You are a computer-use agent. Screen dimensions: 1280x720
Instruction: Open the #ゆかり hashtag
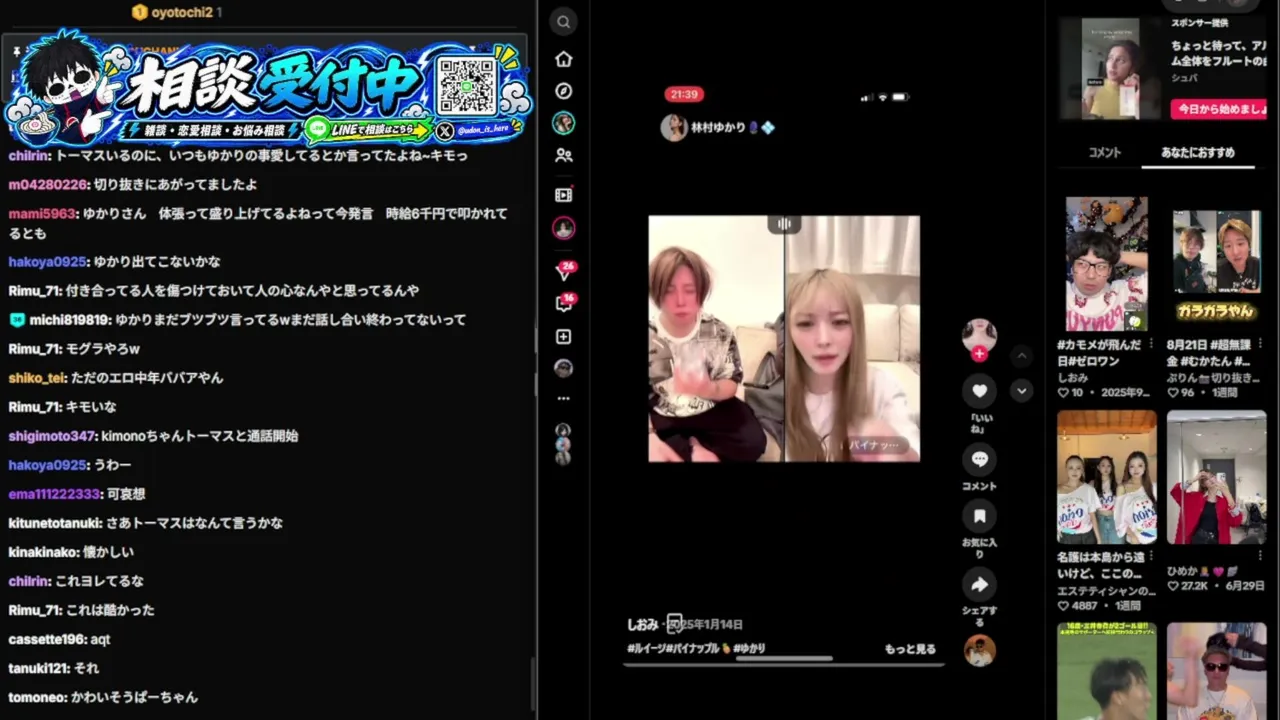749,649
